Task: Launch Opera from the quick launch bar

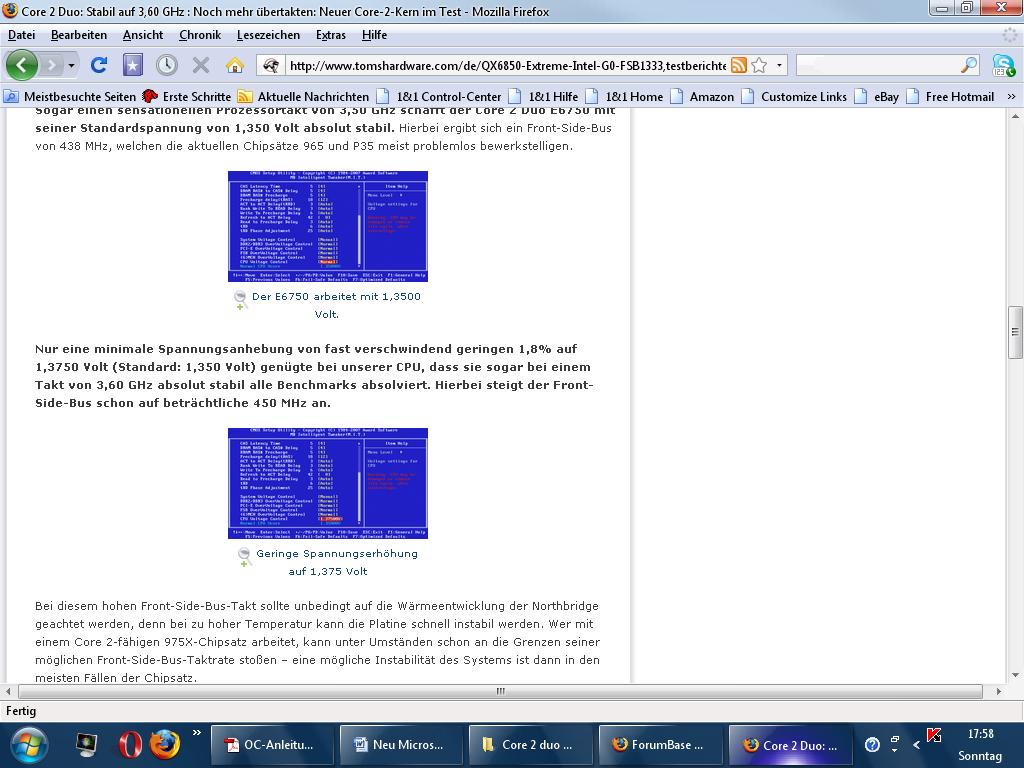Action: pos(130,744)
